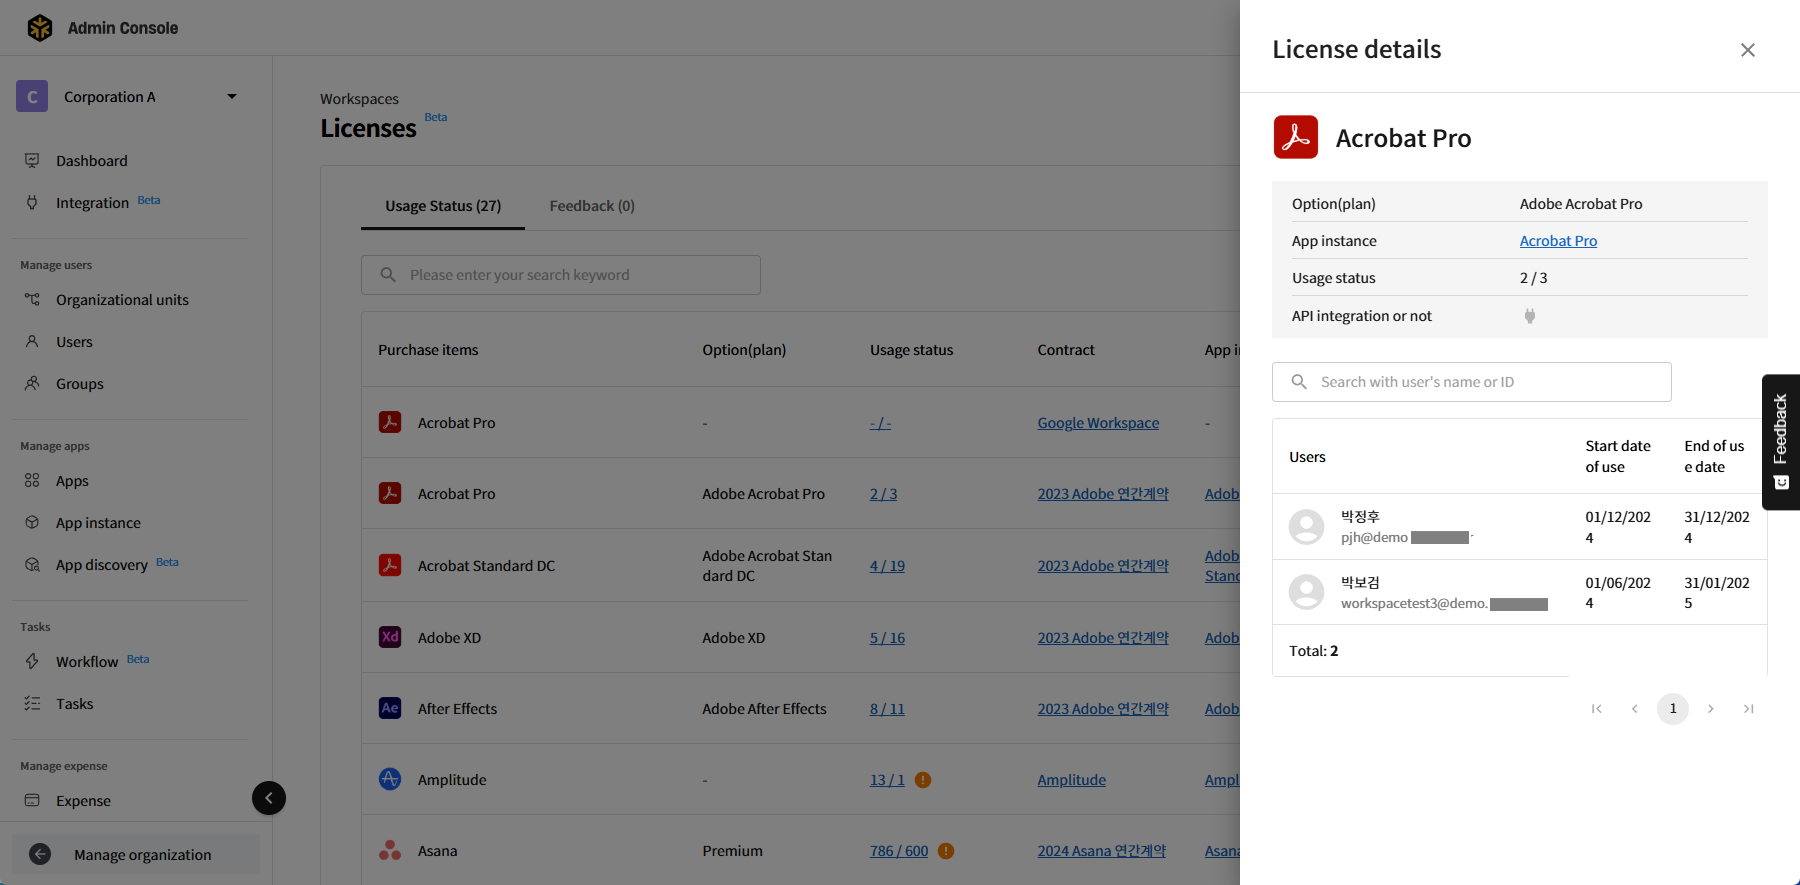Open the Users sidebar item

(74, 342)
